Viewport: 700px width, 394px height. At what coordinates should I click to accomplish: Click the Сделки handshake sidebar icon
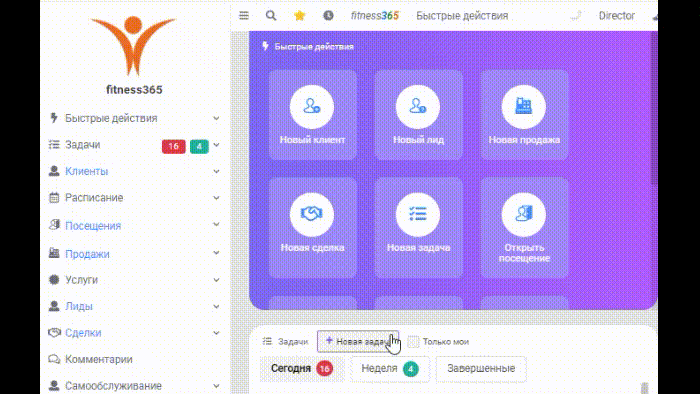click(x=54, y=332)
